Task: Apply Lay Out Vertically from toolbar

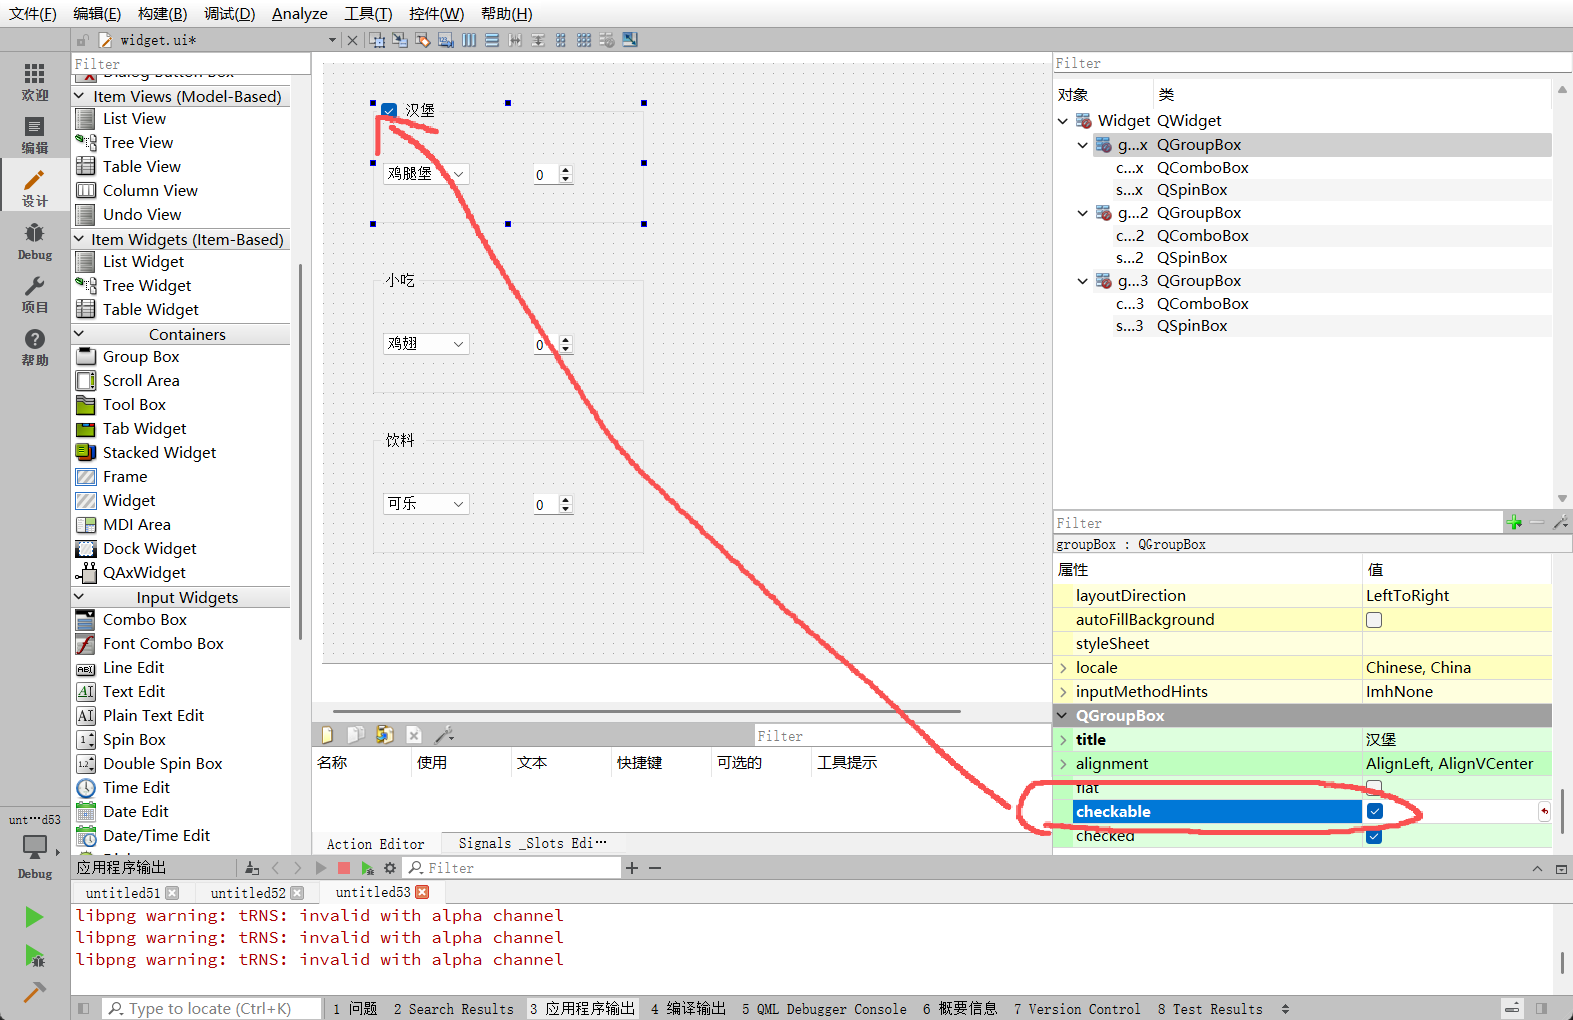Action: [x=492, y=40]
